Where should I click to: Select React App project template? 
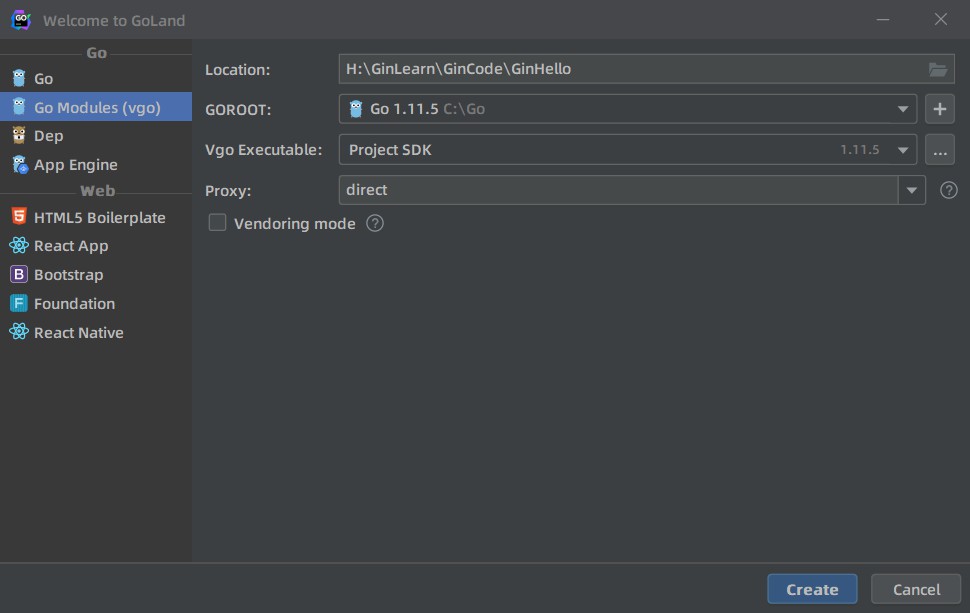tap(71, 246)
